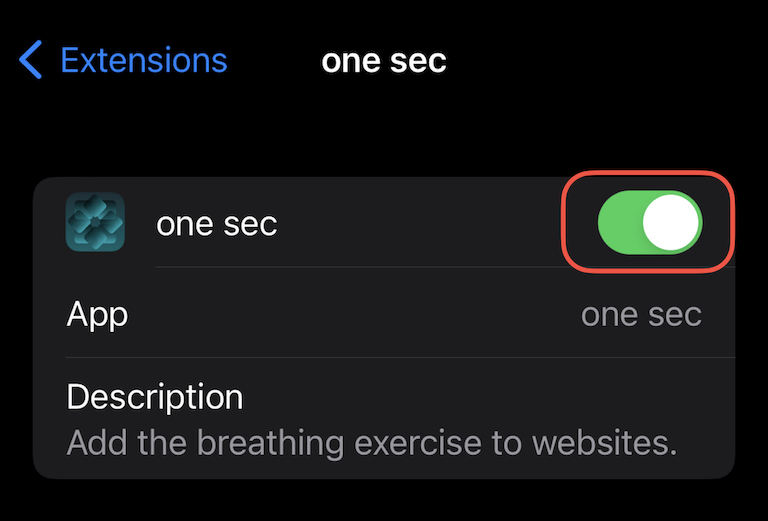The width and height of the screenshot is (768, 521).
Task: Click the 'Extensions' blue text label
Action: (144, 60)
